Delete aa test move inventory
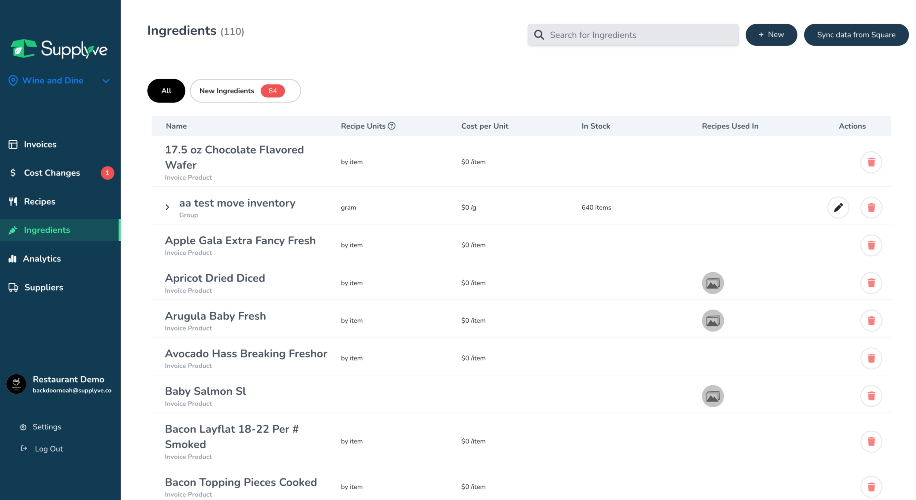This screenshot has width=916, height=500. click(871, 207)
